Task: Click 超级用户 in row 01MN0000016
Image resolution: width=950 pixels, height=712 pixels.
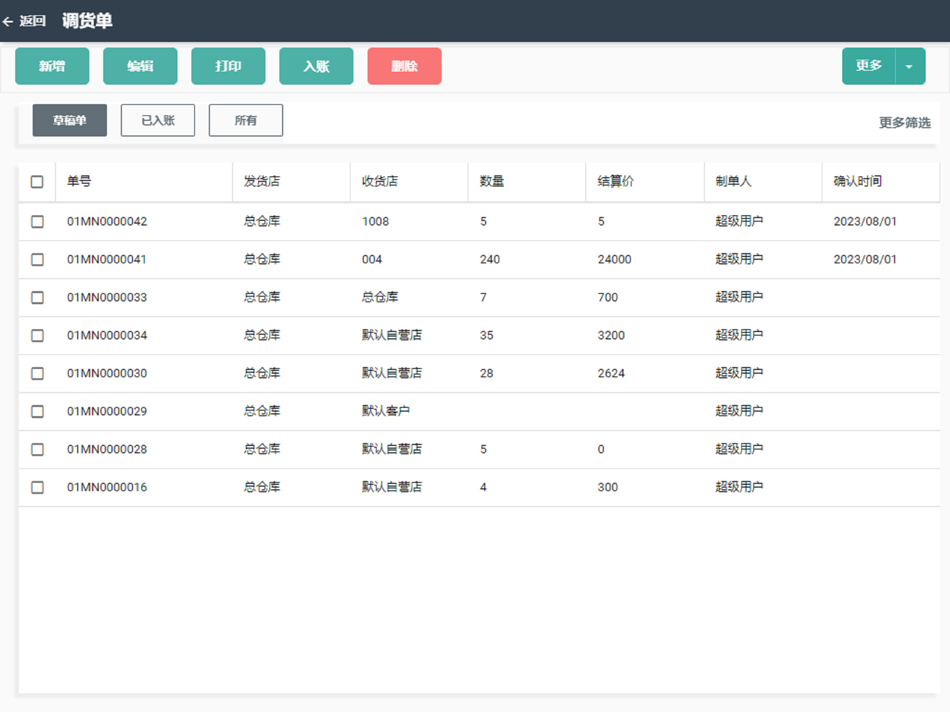Action: (x=739, y=487)
